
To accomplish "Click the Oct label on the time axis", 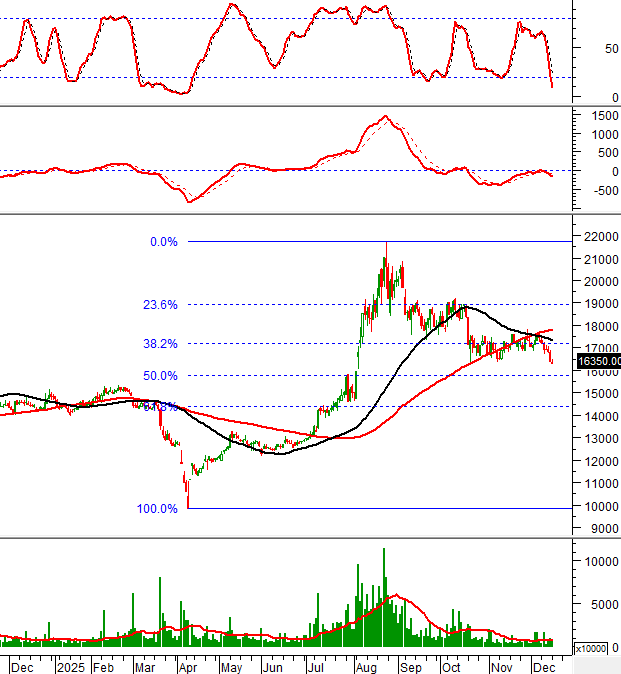I will click(x=451, y=665).
